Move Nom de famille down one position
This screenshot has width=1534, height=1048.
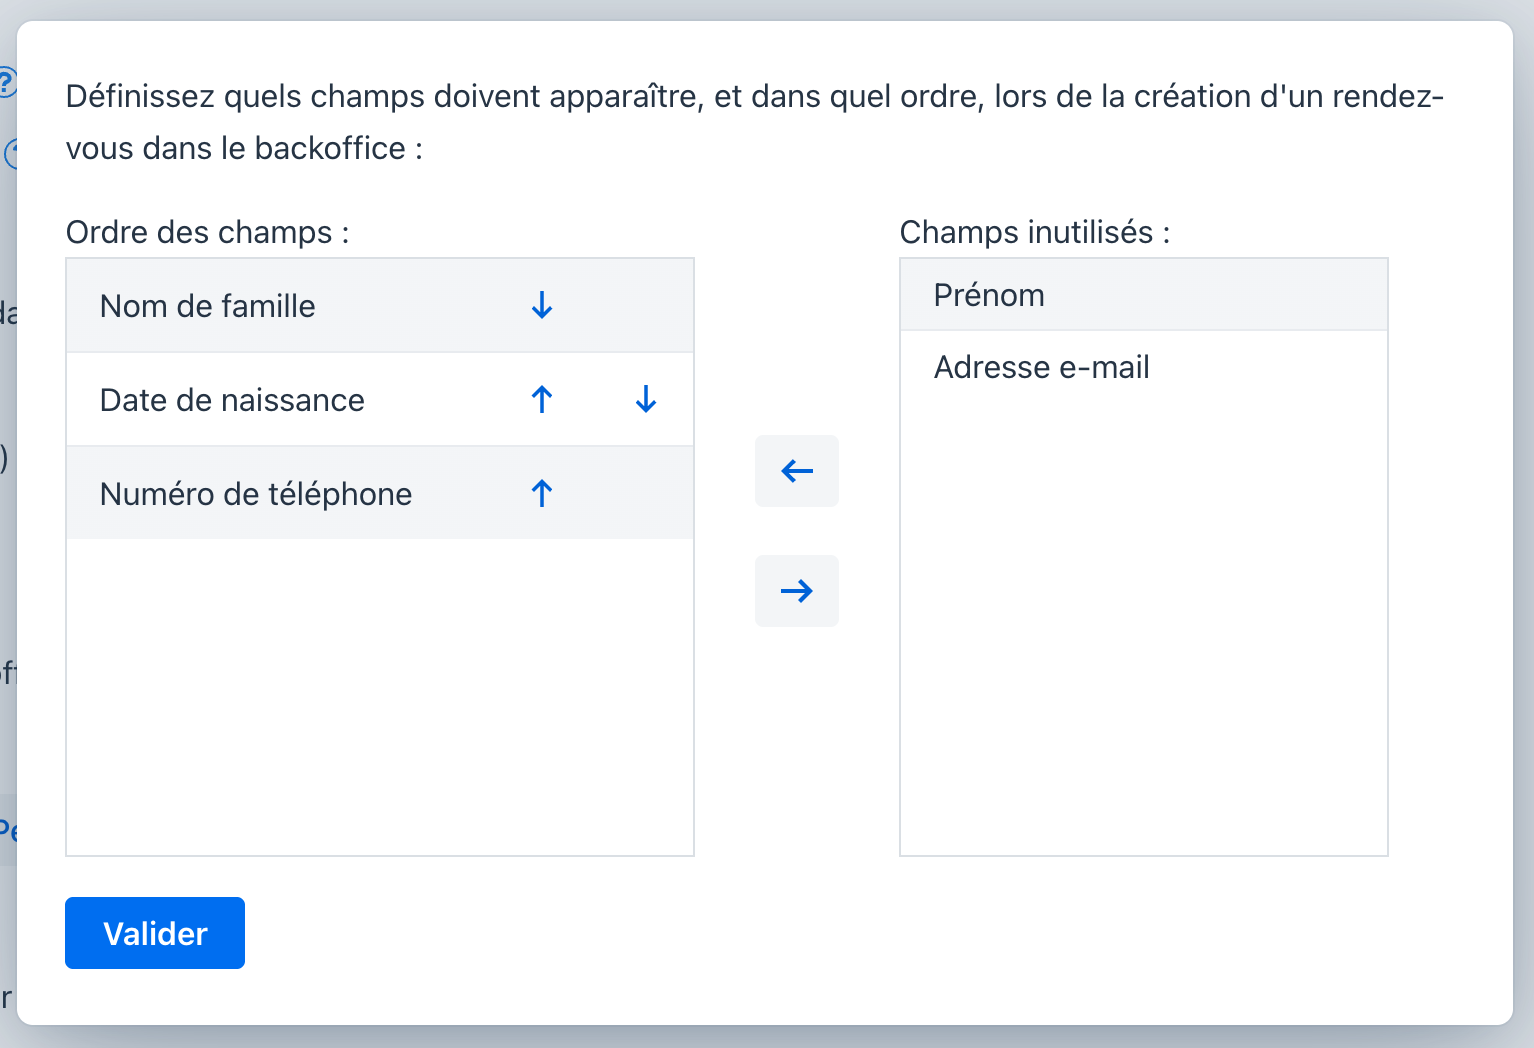[542, 305]
